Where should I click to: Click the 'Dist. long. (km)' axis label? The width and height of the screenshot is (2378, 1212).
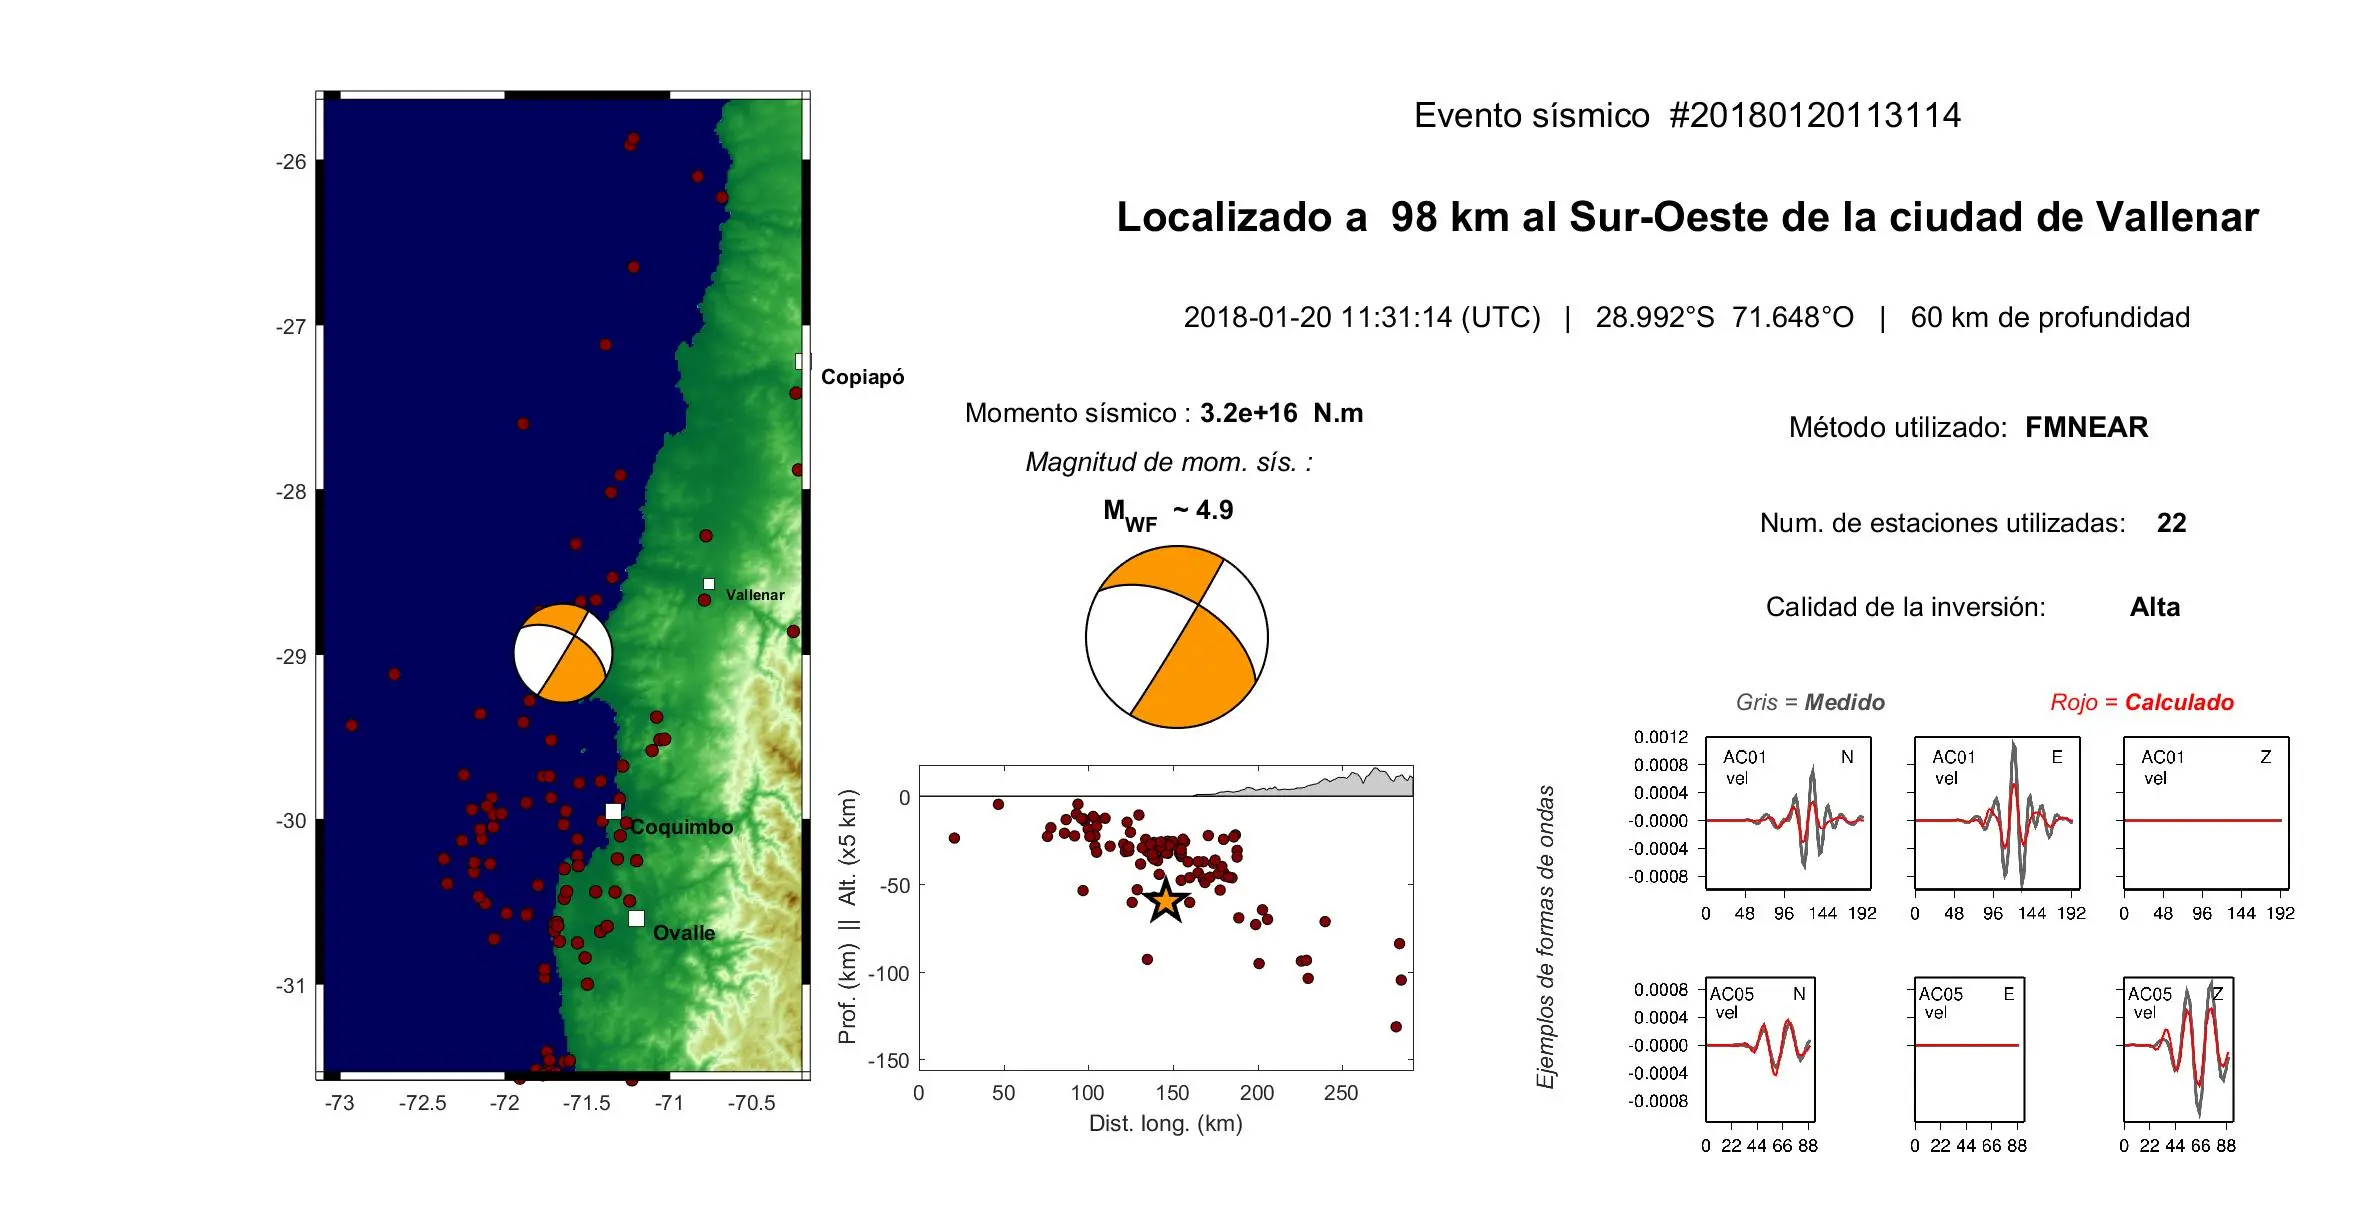click(x=1166, y=1123)
